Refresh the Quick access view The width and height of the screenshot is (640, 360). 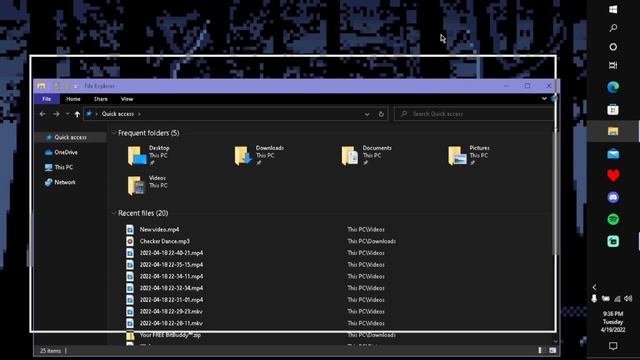click(x=381, y=114)
